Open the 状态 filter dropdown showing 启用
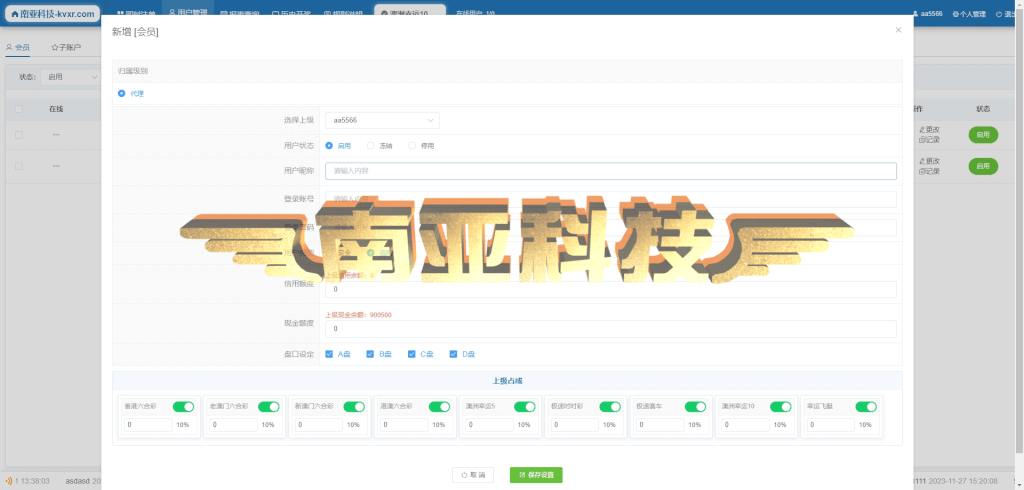 (69, 76)
